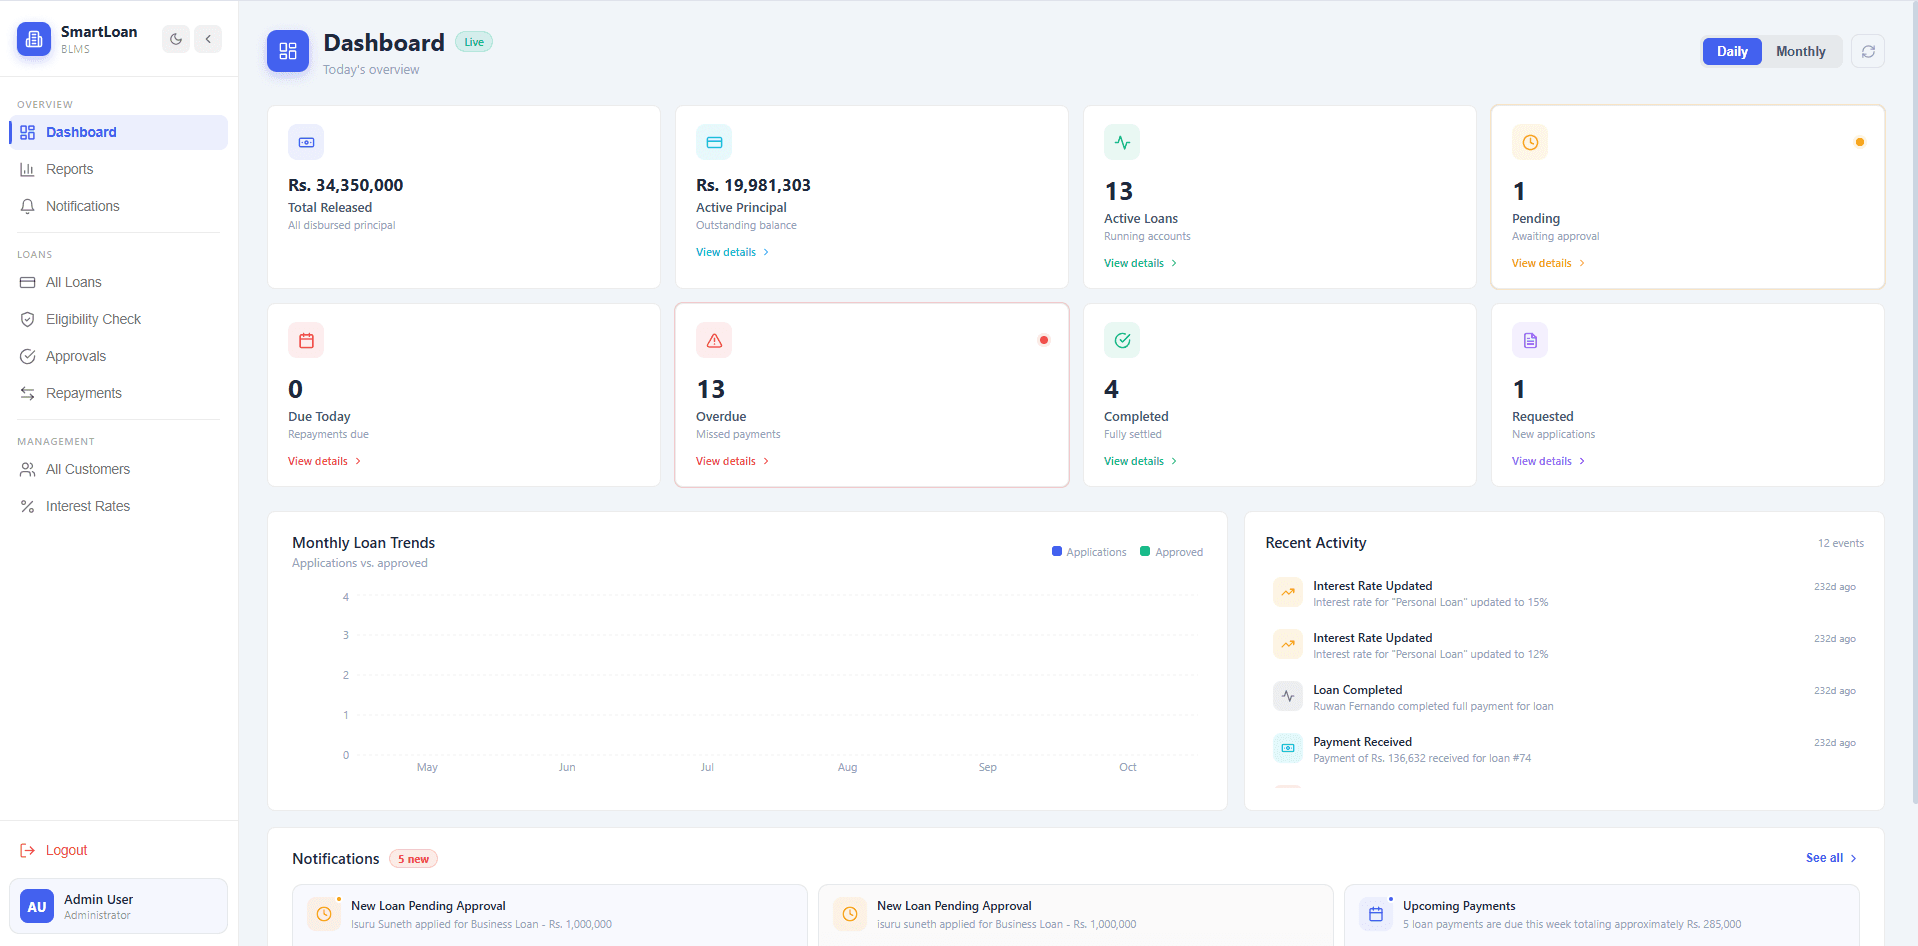Click the Dashboard header grid icon
Image resolution: width=1918 pixels, height=946 pixels.
(288, 51)
